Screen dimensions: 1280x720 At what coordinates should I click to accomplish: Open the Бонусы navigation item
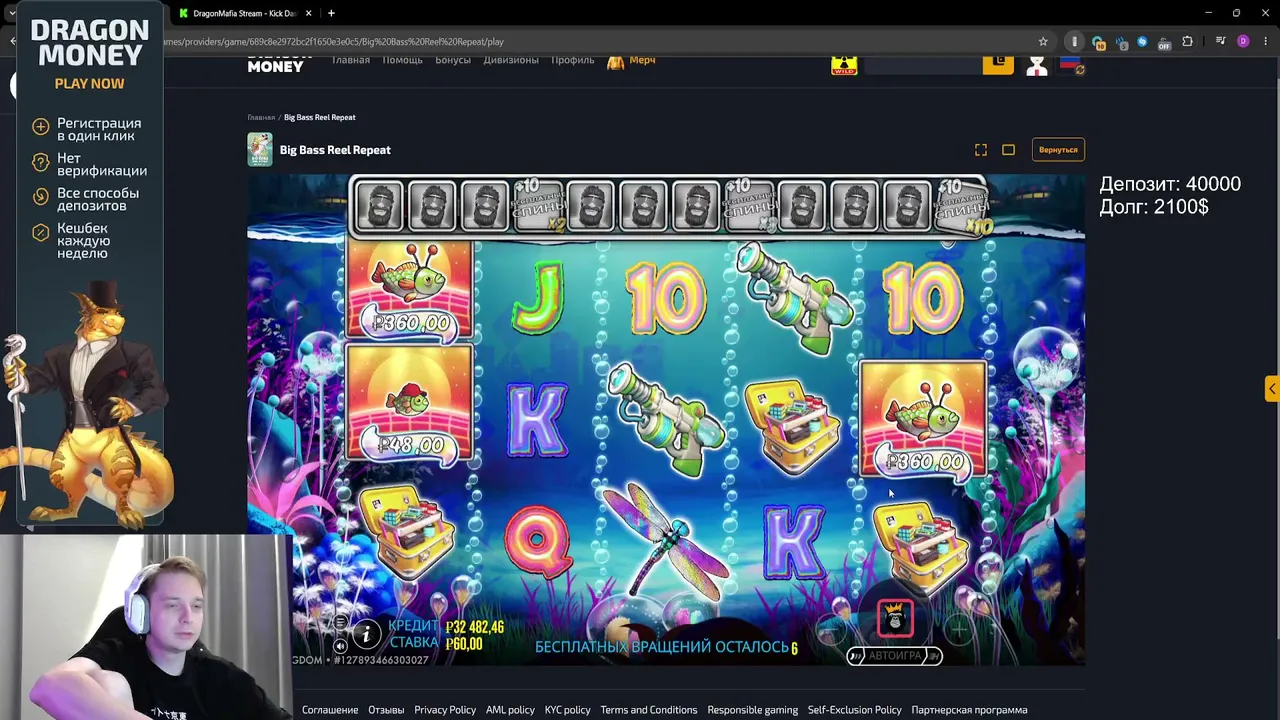[x=453, y=60]
